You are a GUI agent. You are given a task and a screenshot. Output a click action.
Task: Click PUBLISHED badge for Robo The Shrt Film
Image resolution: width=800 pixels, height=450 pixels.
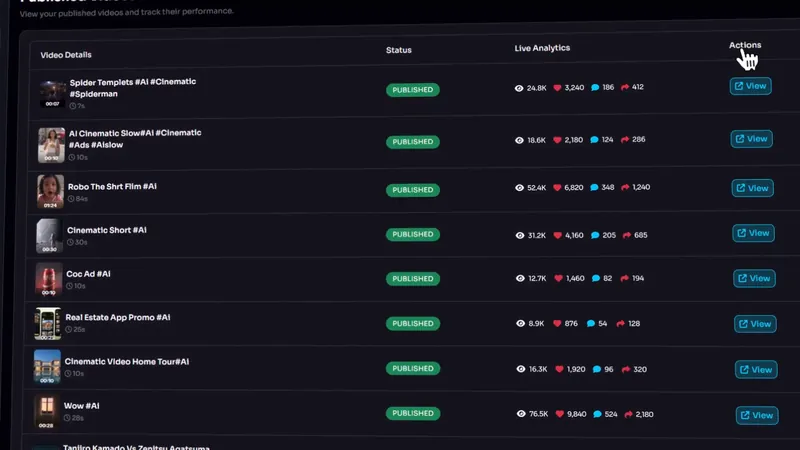tap(413, 190)
